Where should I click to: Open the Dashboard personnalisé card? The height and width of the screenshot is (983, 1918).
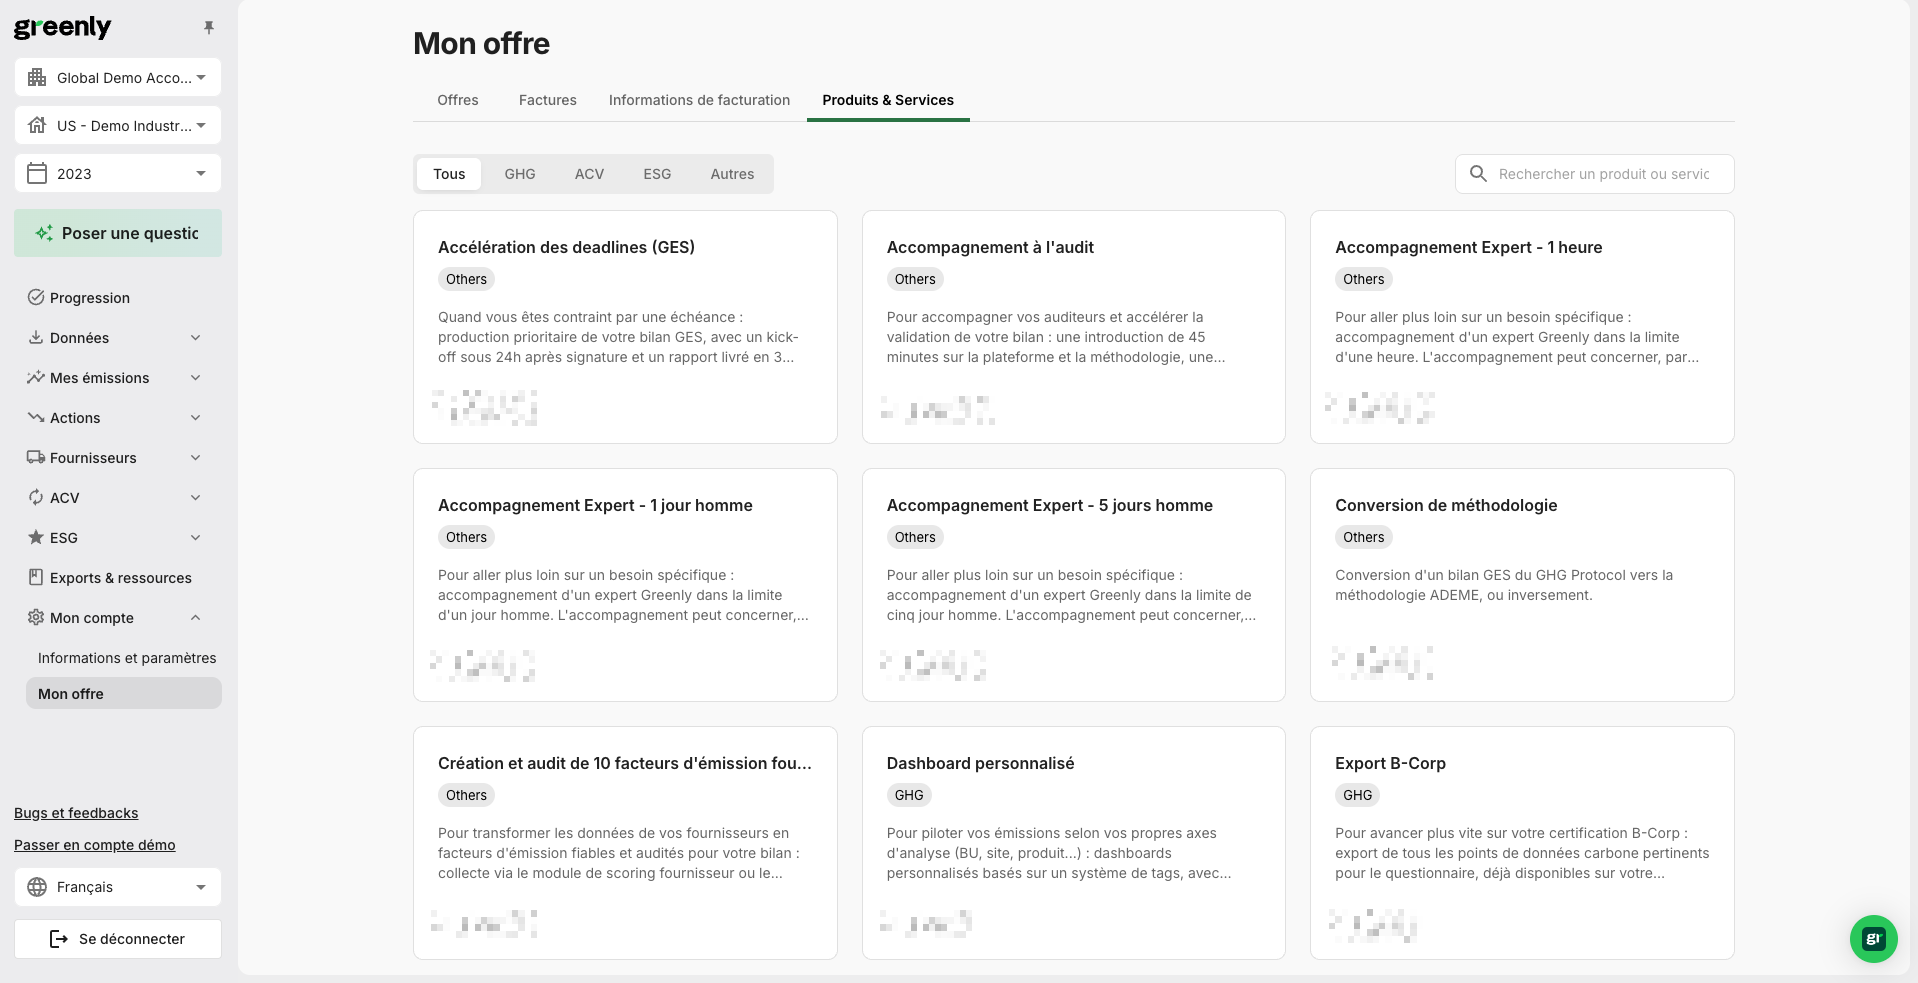tap(1073, 843)
